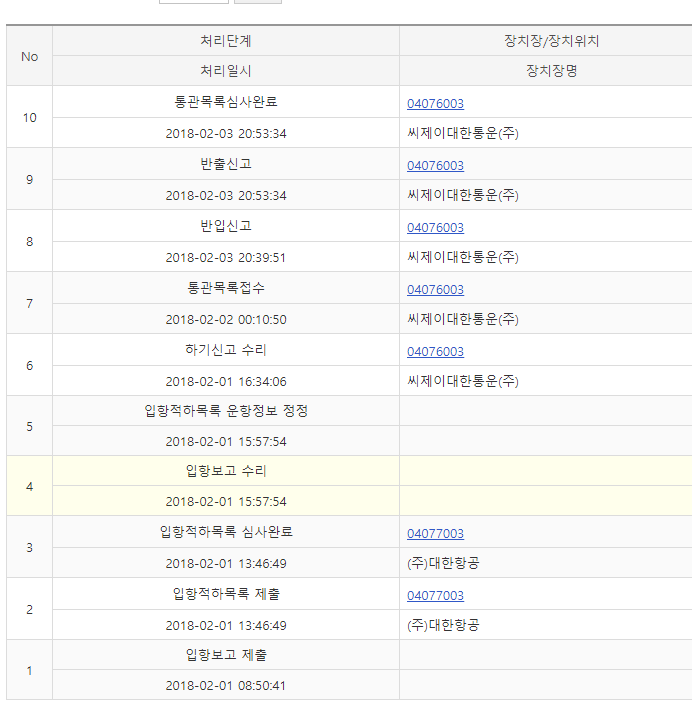Click the 처리일시 column header

point(226,71)
